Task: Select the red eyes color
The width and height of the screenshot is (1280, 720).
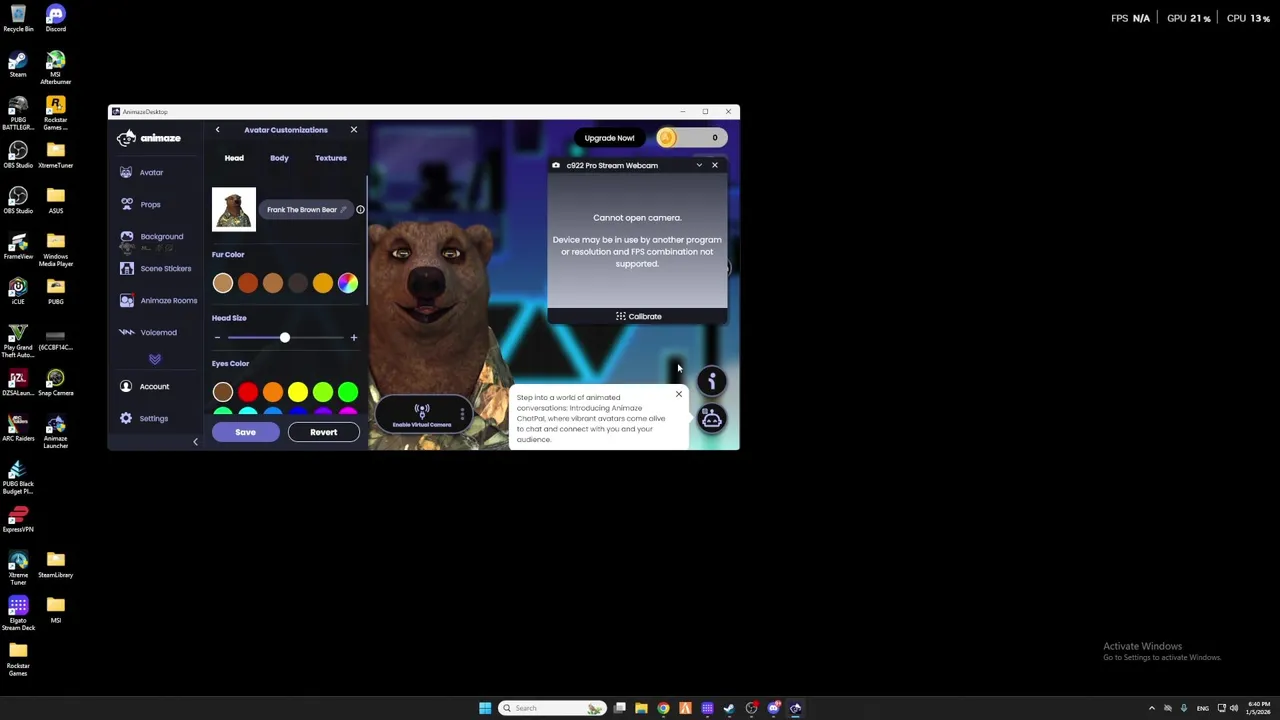Action: [248, 393]
